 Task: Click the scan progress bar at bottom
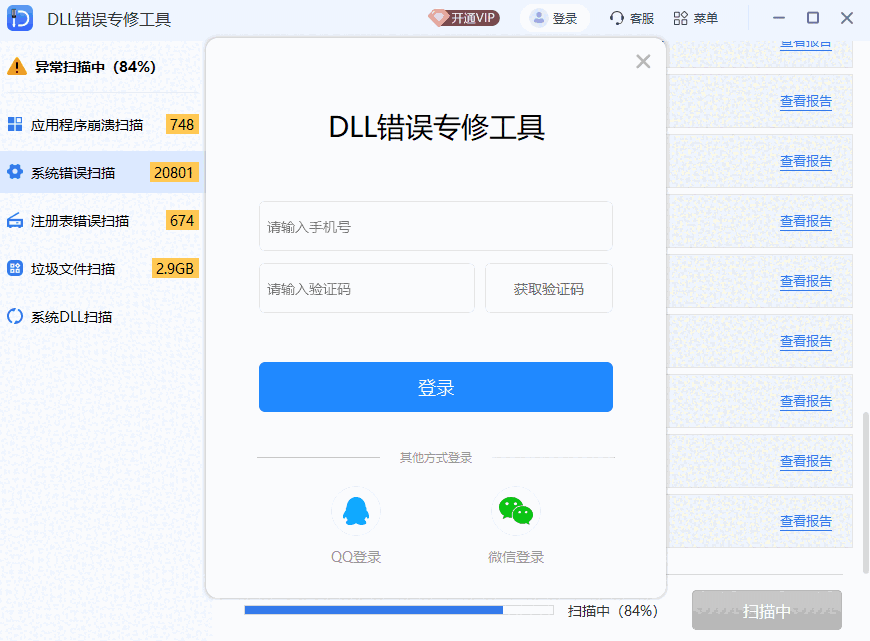coord(400,609)
